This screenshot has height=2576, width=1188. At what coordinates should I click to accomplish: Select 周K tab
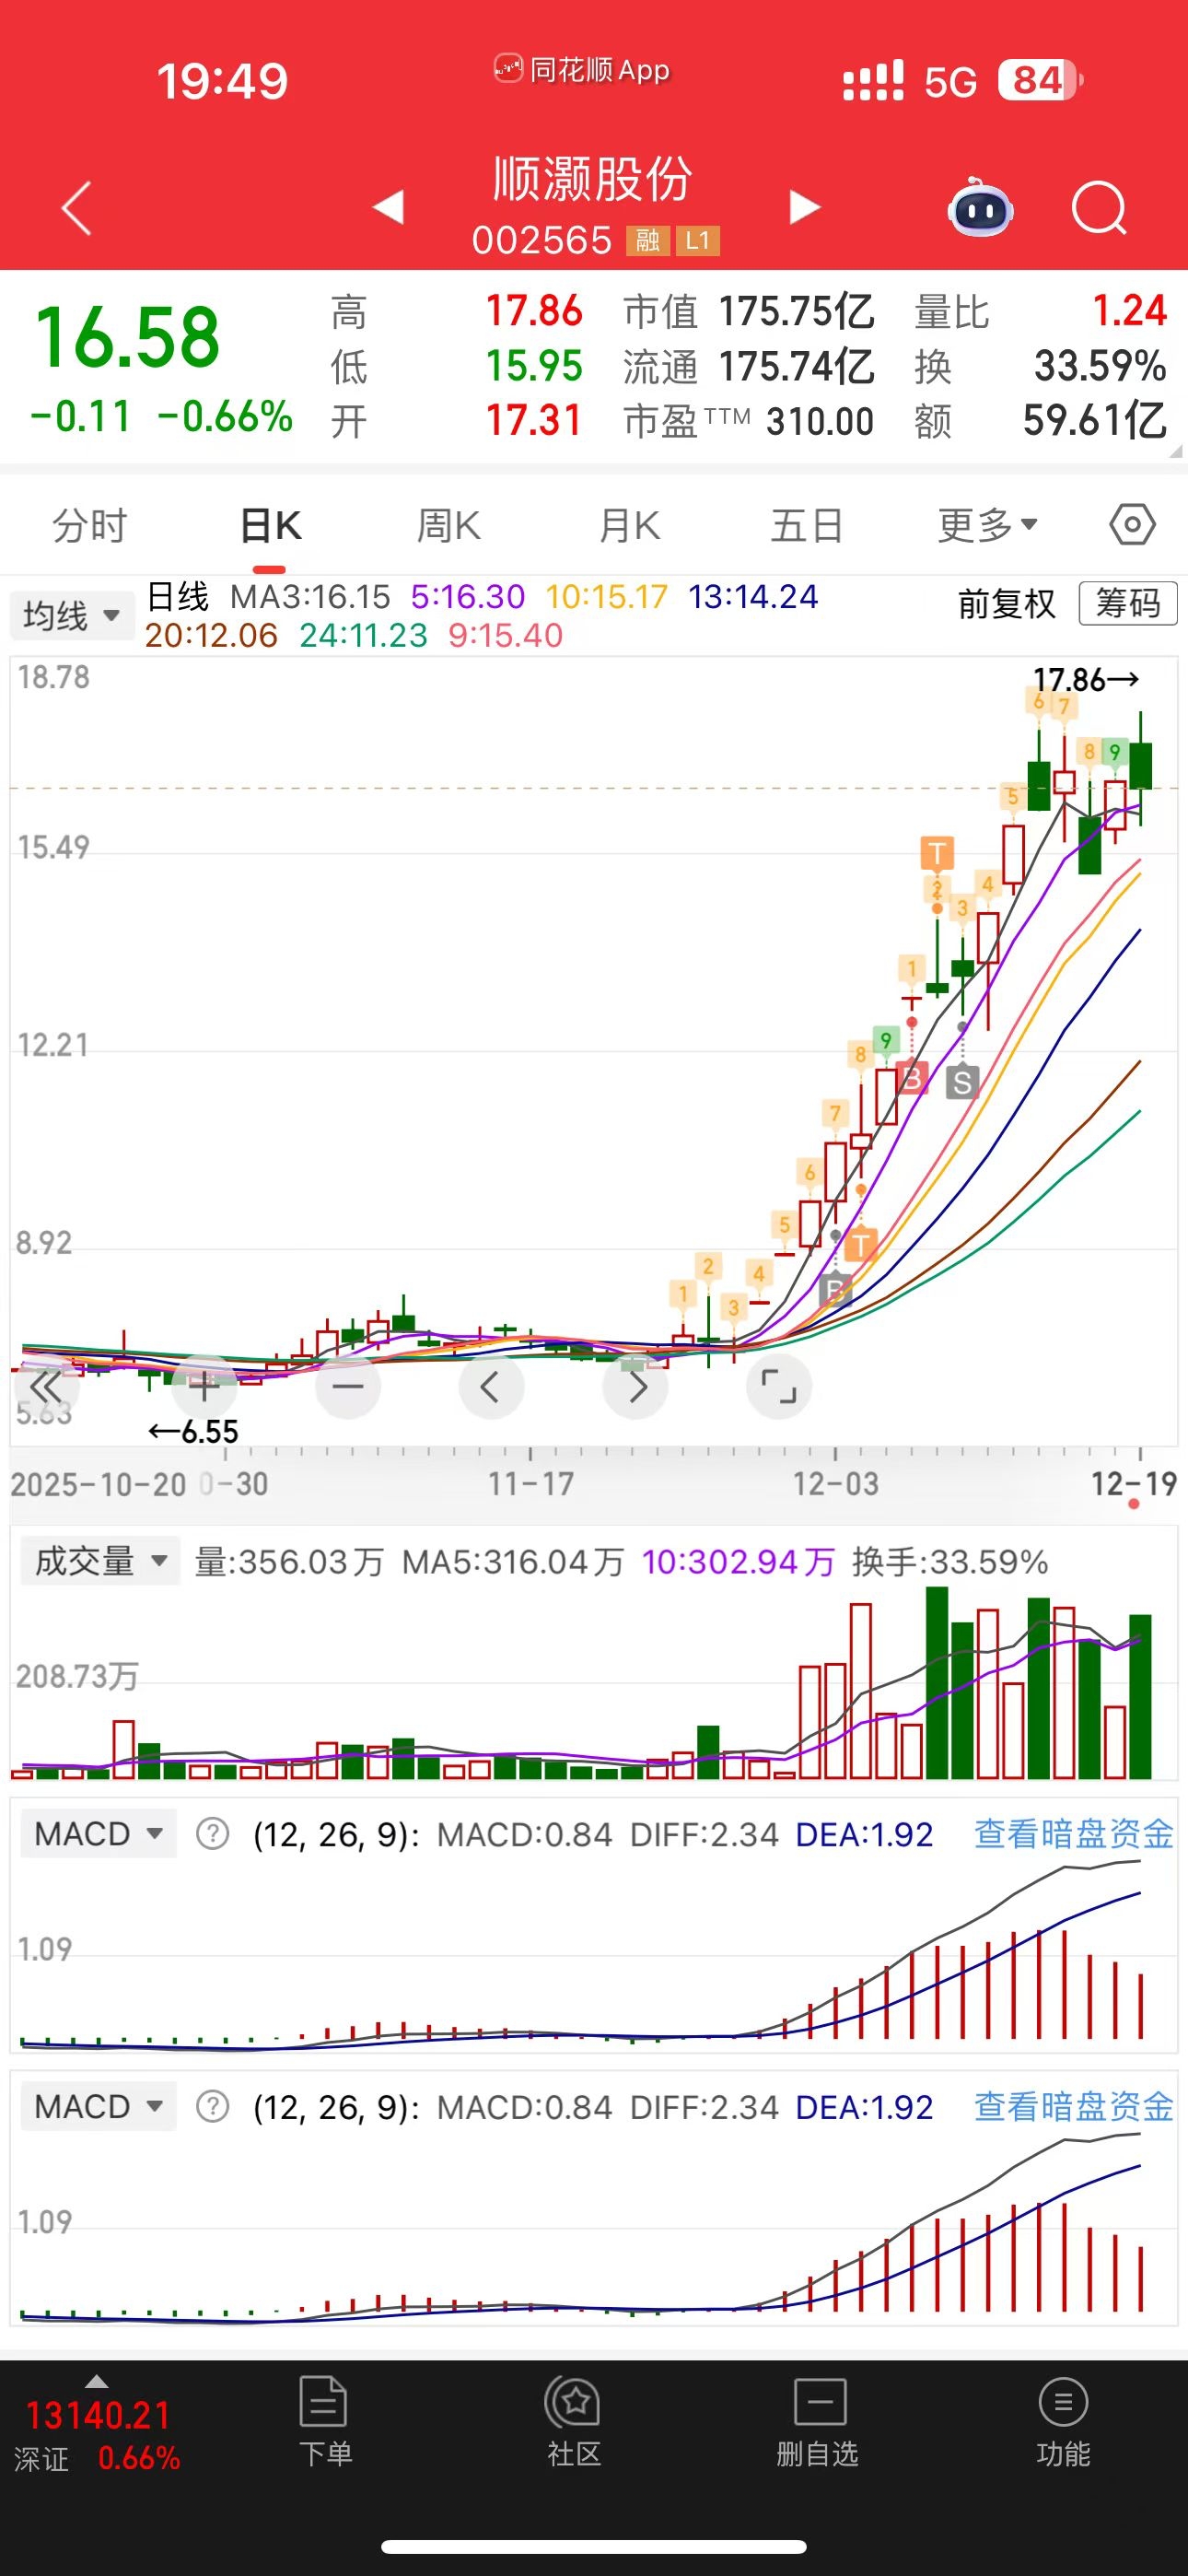point(449,525)
